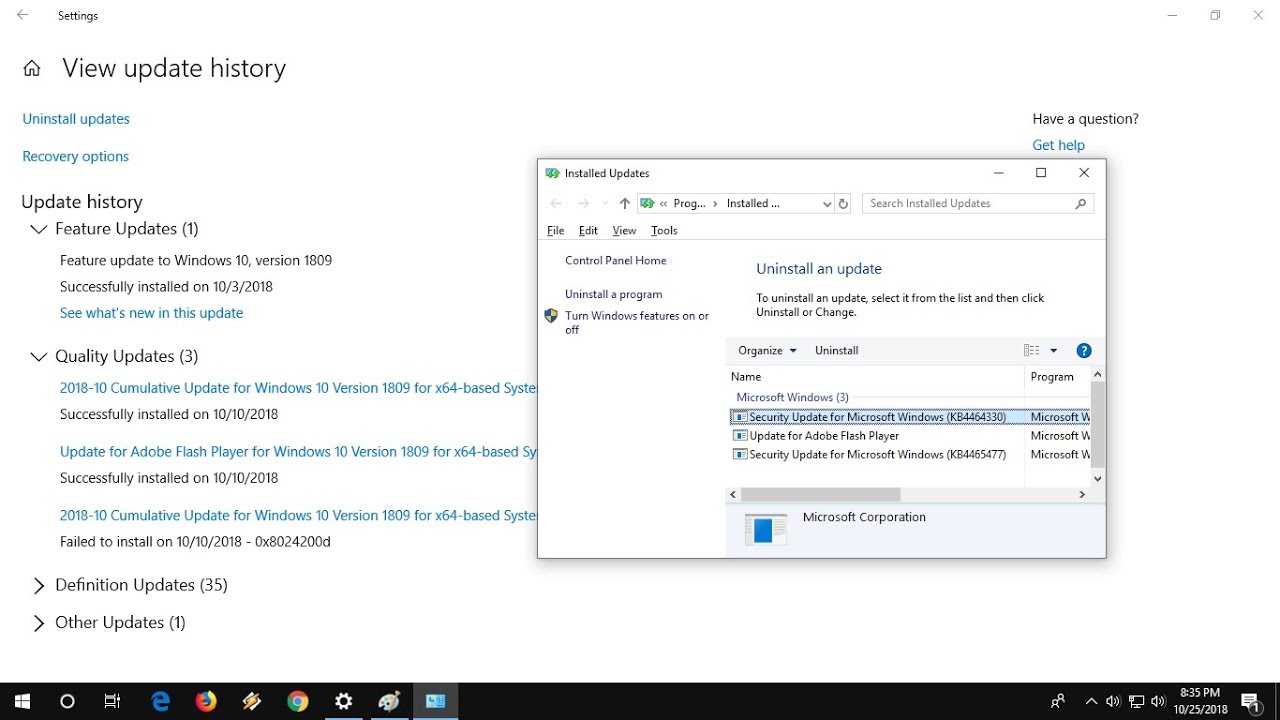Open the Edit menu
The height and width of the screenshot is (720, 1280).
coord(588,231)
